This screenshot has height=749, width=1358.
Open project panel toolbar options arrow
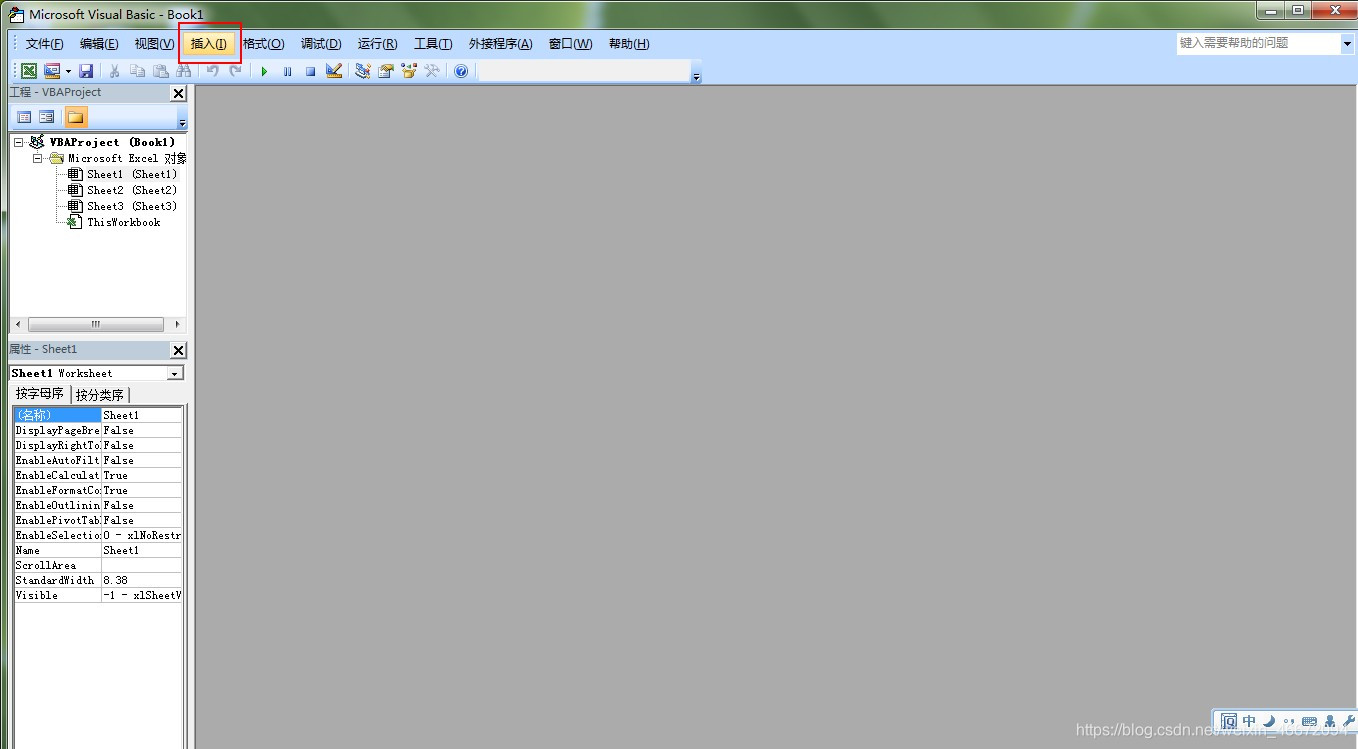[182, 121]
